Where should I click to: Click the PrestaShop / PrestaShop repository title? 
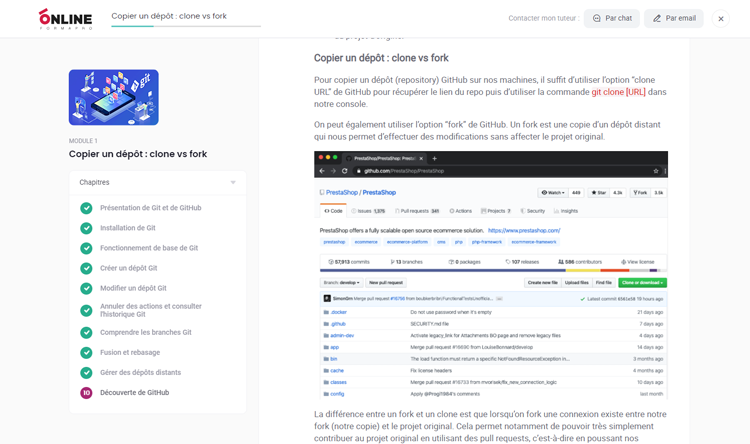361,192
